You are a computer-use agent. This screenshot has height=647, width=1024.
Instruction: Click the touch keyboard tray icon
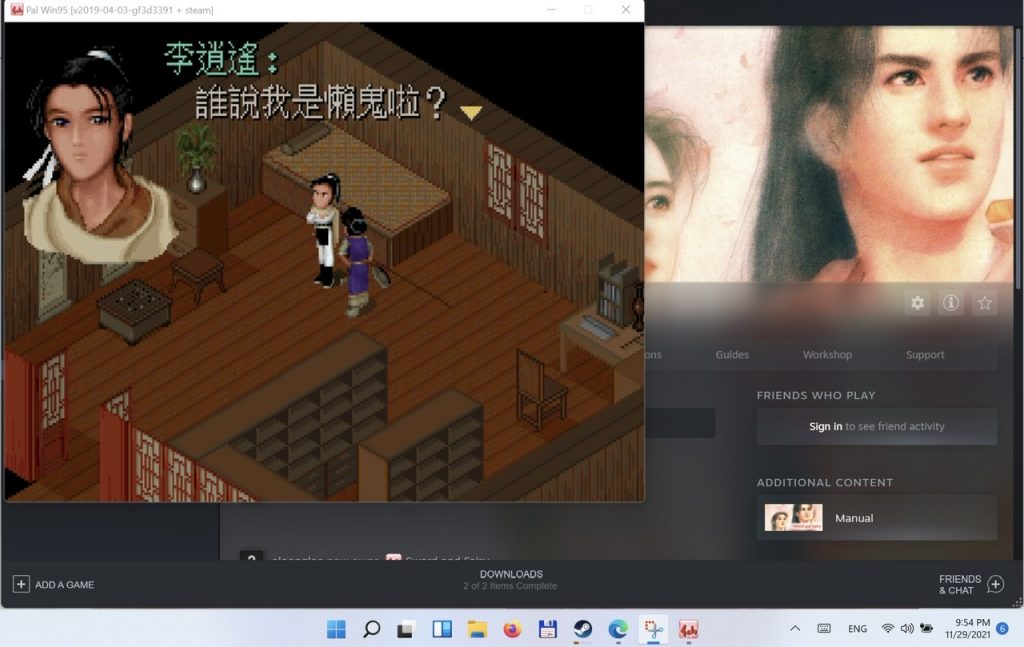tap(824, 629)
